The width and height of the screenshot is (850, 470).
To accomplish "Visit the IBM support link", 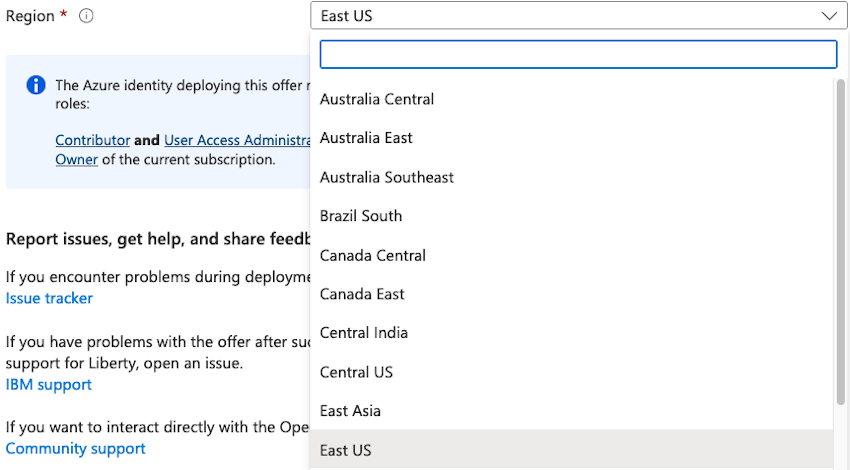I will click(x=48, y=385).
